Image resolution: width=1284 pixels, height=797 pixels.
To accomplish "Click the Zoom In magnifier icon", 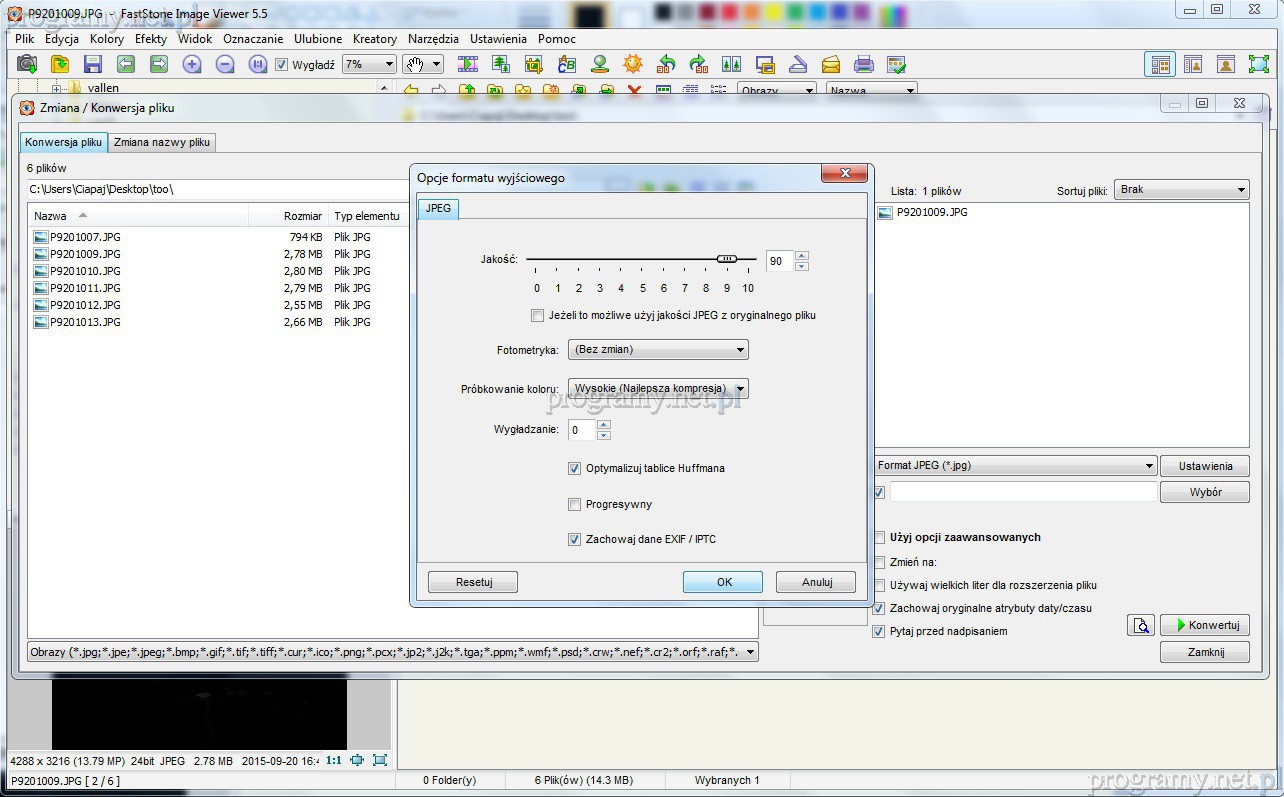I will click(192, 65).
